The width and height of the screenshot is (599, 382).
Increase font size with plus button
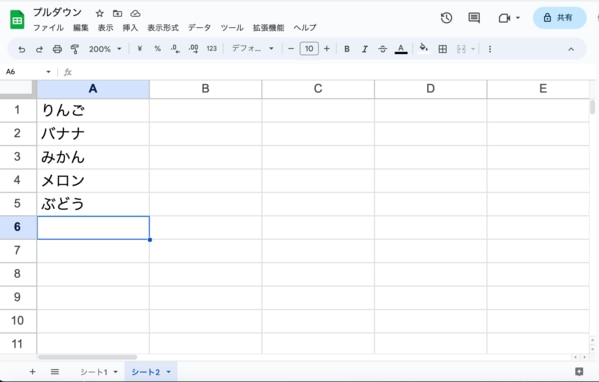click(327, 49)
